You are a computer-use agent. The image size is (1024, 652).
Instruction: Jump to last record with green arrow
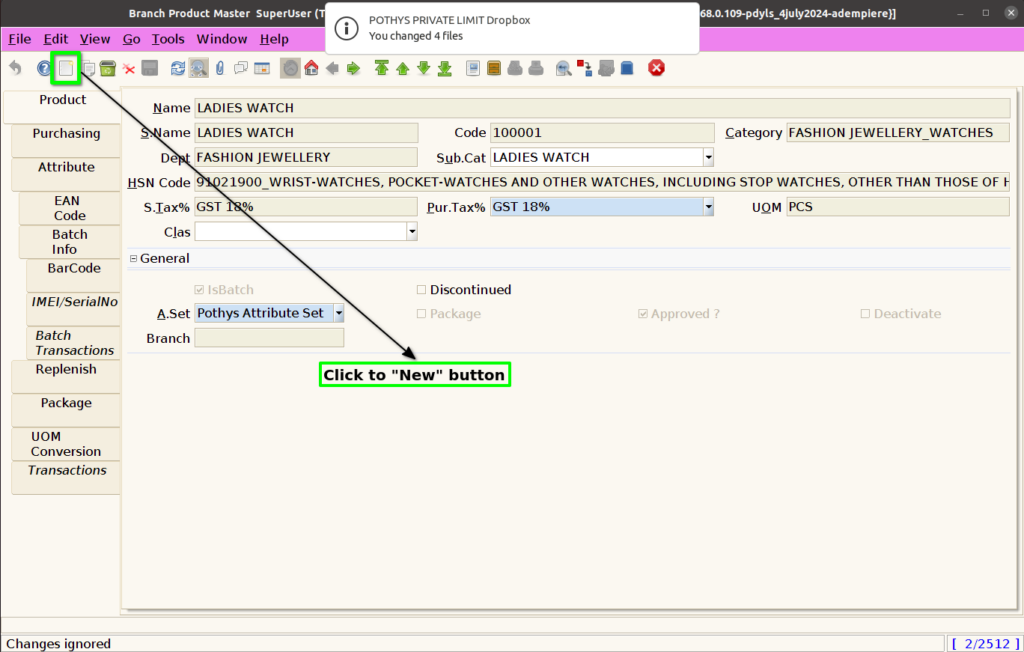tap(445, 68)
